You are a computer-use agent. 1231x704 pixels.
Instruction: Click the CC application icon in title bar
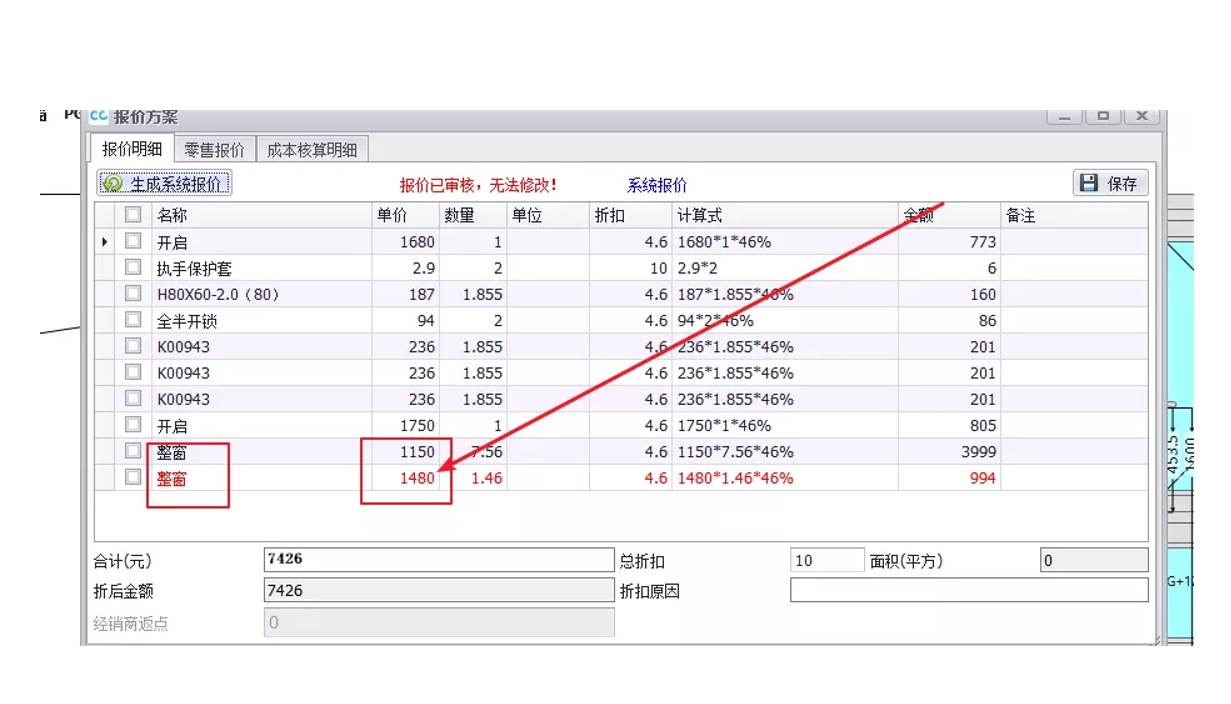tap(98, 116)
